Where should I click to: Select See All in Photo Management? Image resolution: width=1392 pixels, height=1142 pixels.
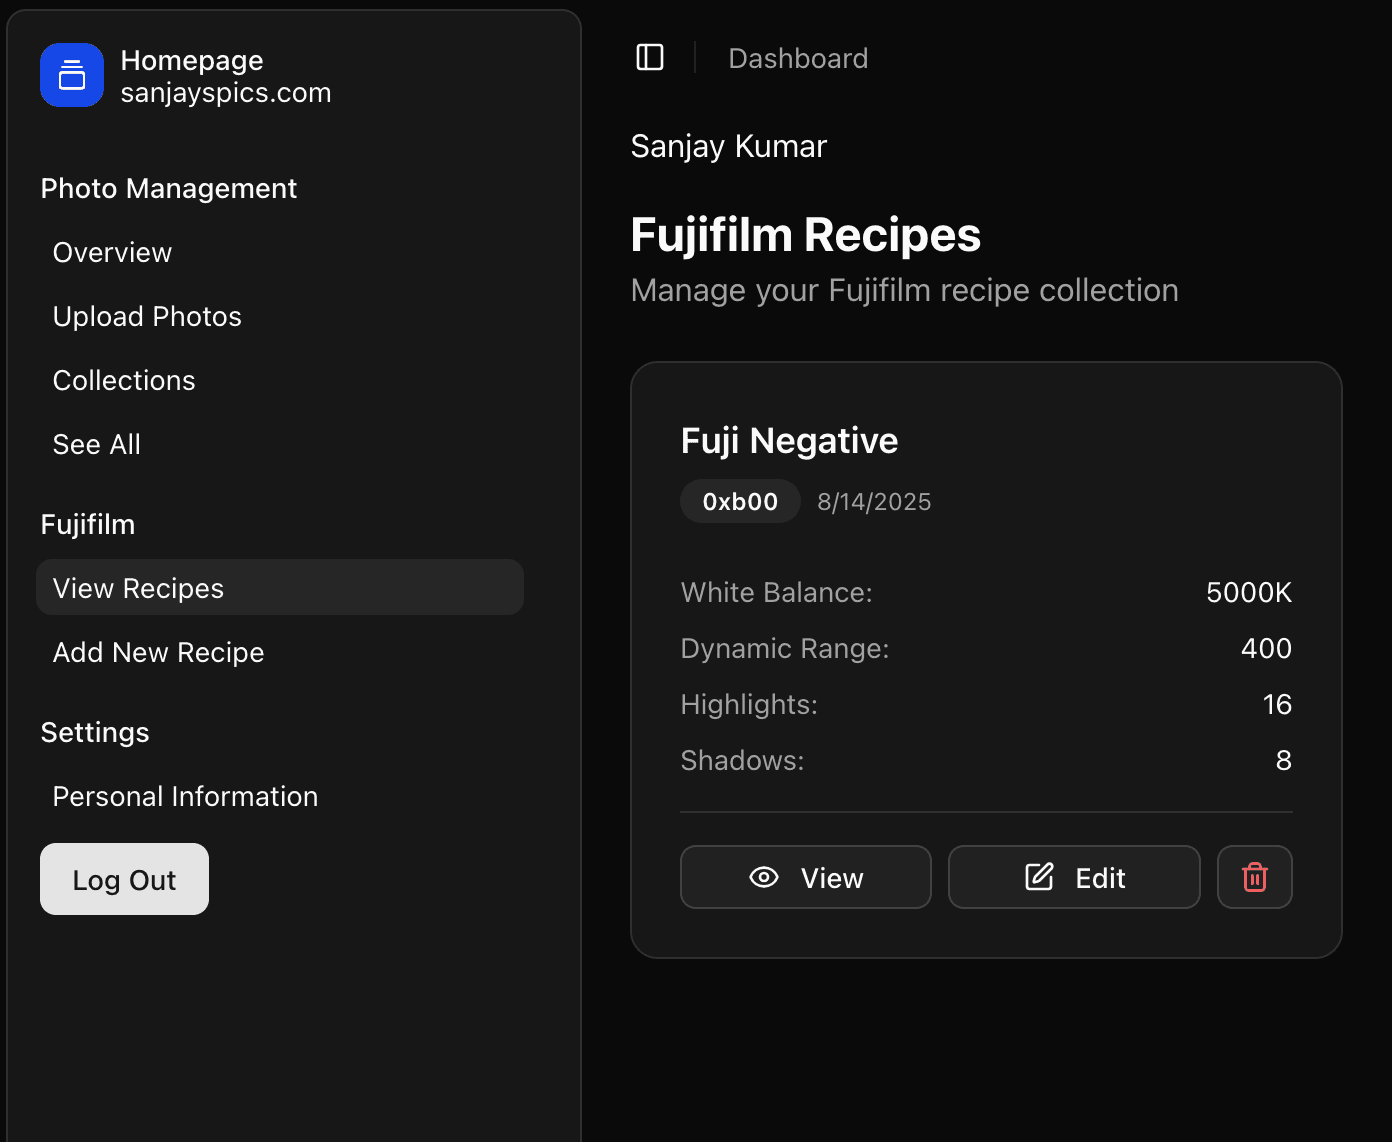[280, 444]
